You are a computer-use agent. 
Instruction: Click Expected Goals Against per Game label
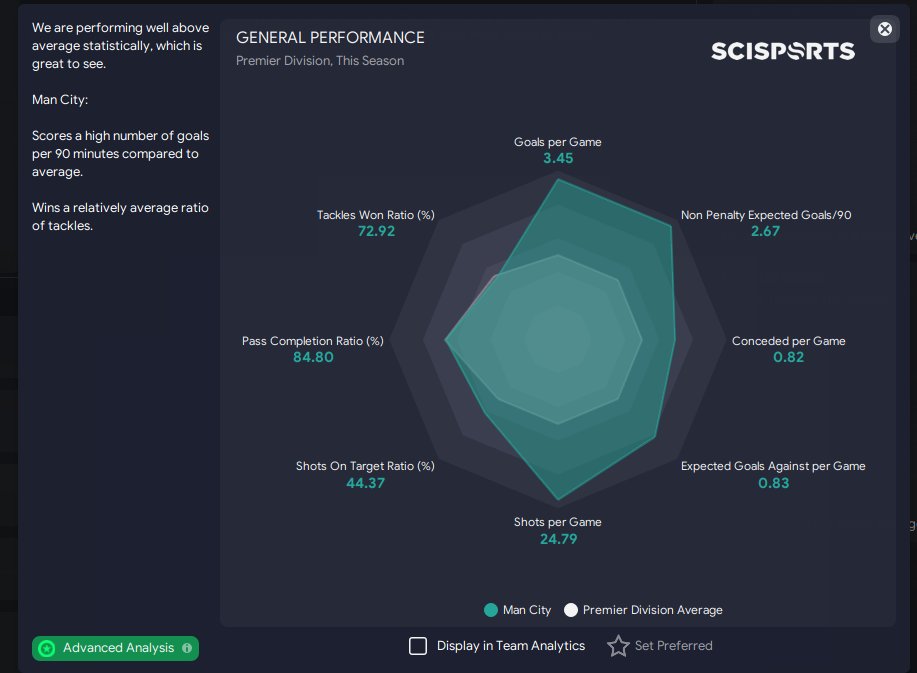click(773, 466)
